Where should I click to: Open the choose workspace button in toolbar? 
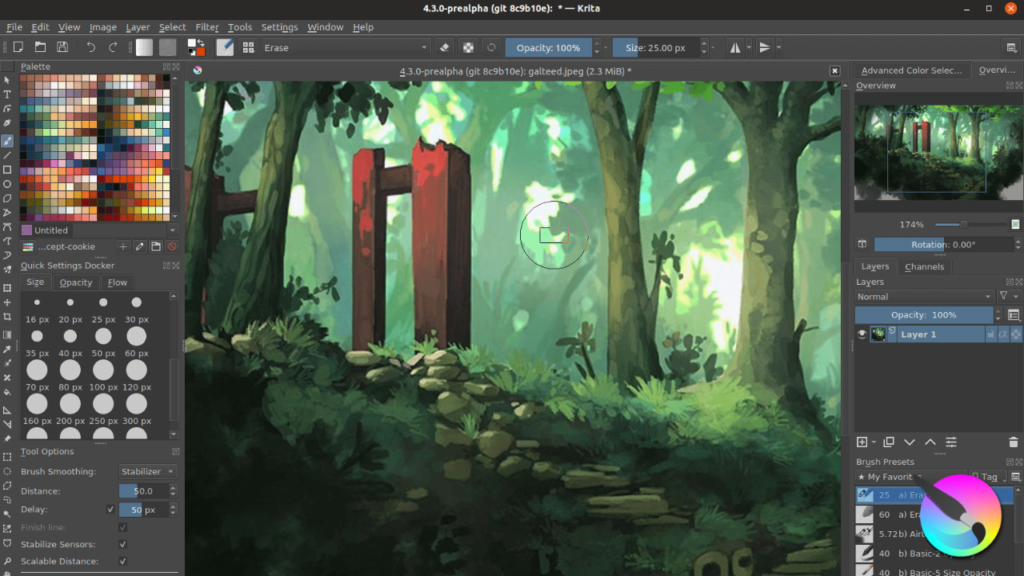coord(1011,48)
